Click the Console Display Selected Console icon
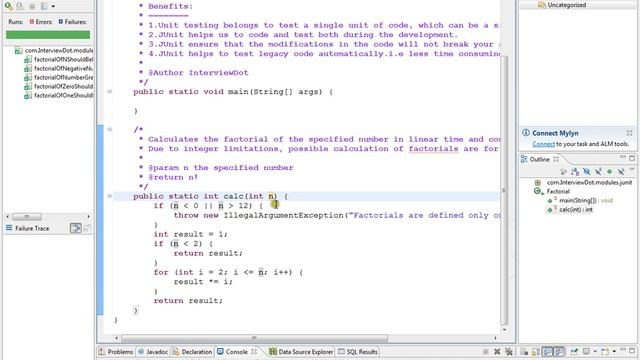 (586, 351)
